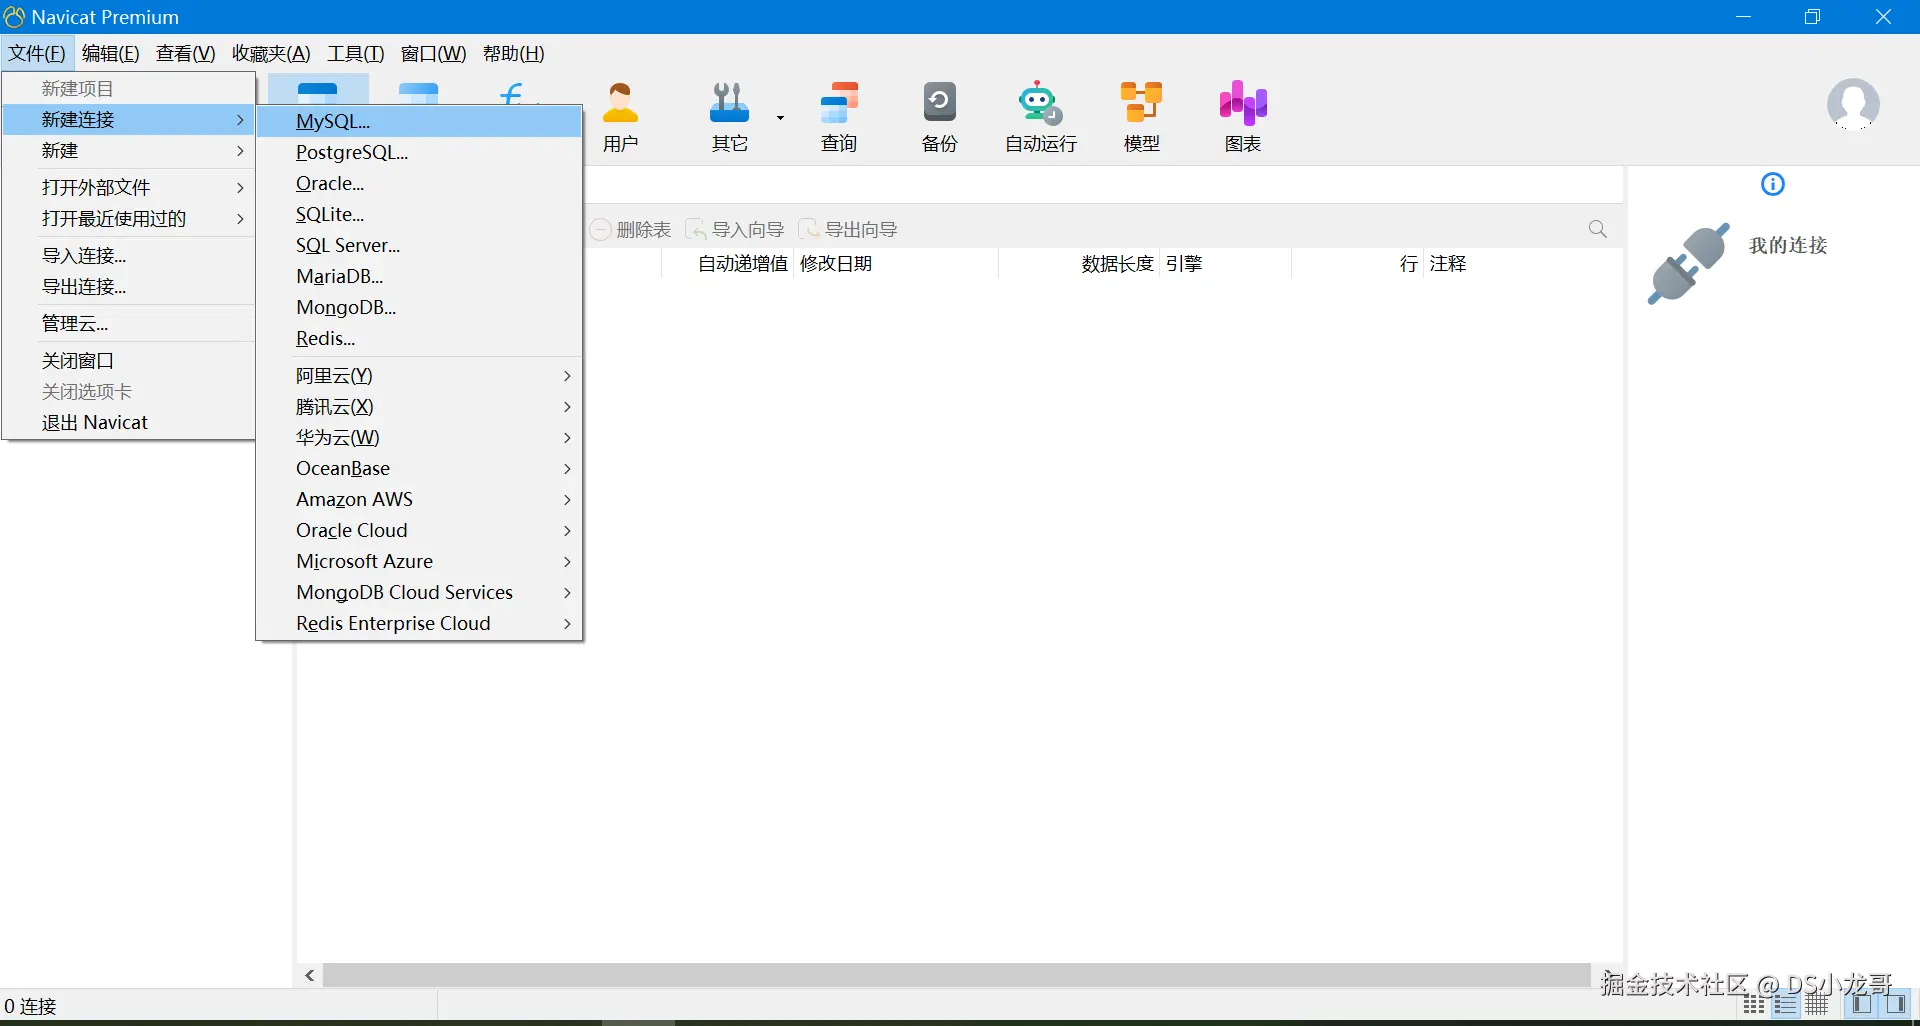Open the 文件 (File) menu
Screen dimensions: 1920x1026
click(x=37, y=54)
